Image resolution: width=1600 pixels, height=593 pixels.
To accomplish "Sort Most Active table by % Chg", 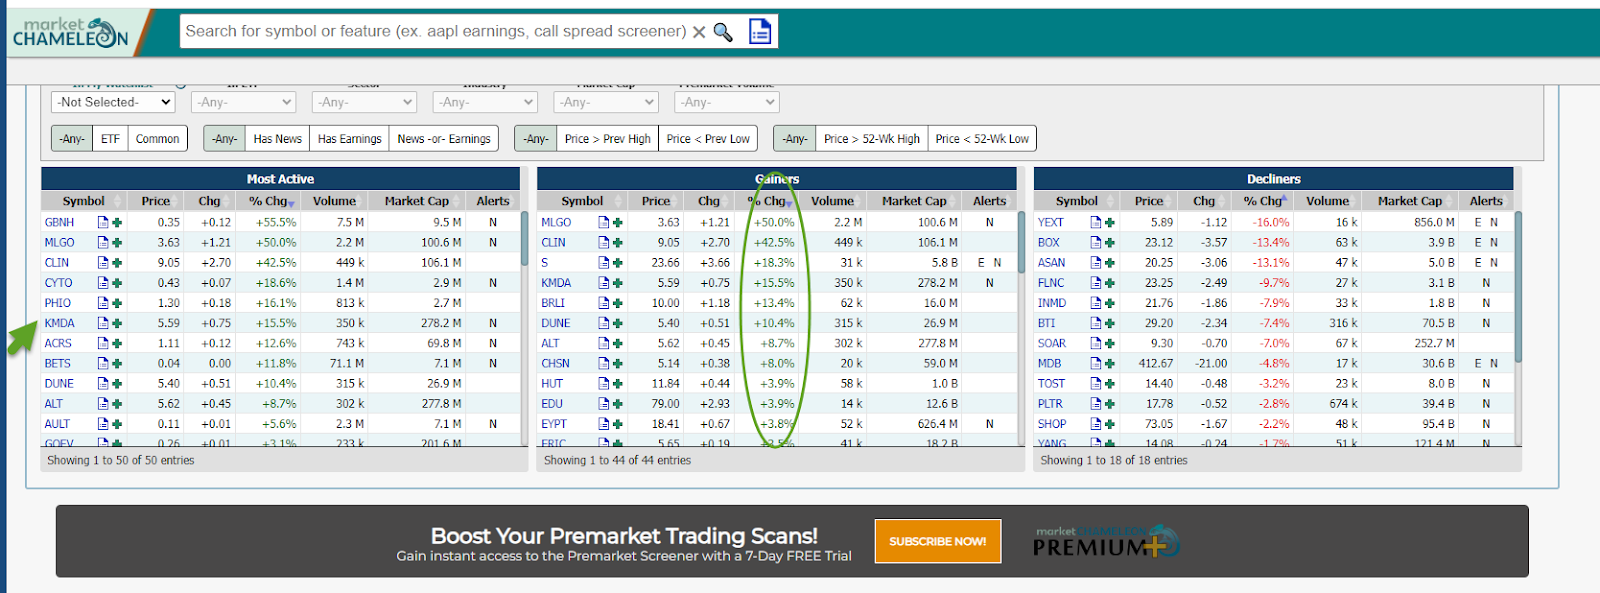I will 269,201.
